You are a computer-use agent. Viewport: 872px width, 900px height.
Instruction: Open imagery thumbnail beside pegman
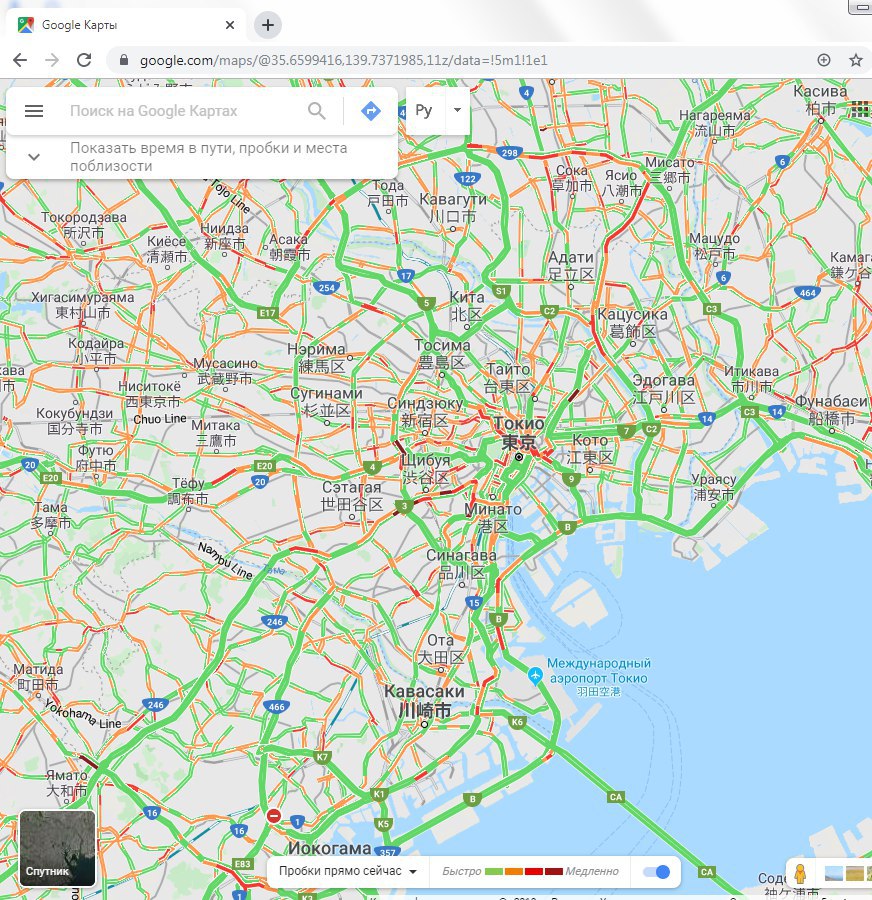pos(834,874)
